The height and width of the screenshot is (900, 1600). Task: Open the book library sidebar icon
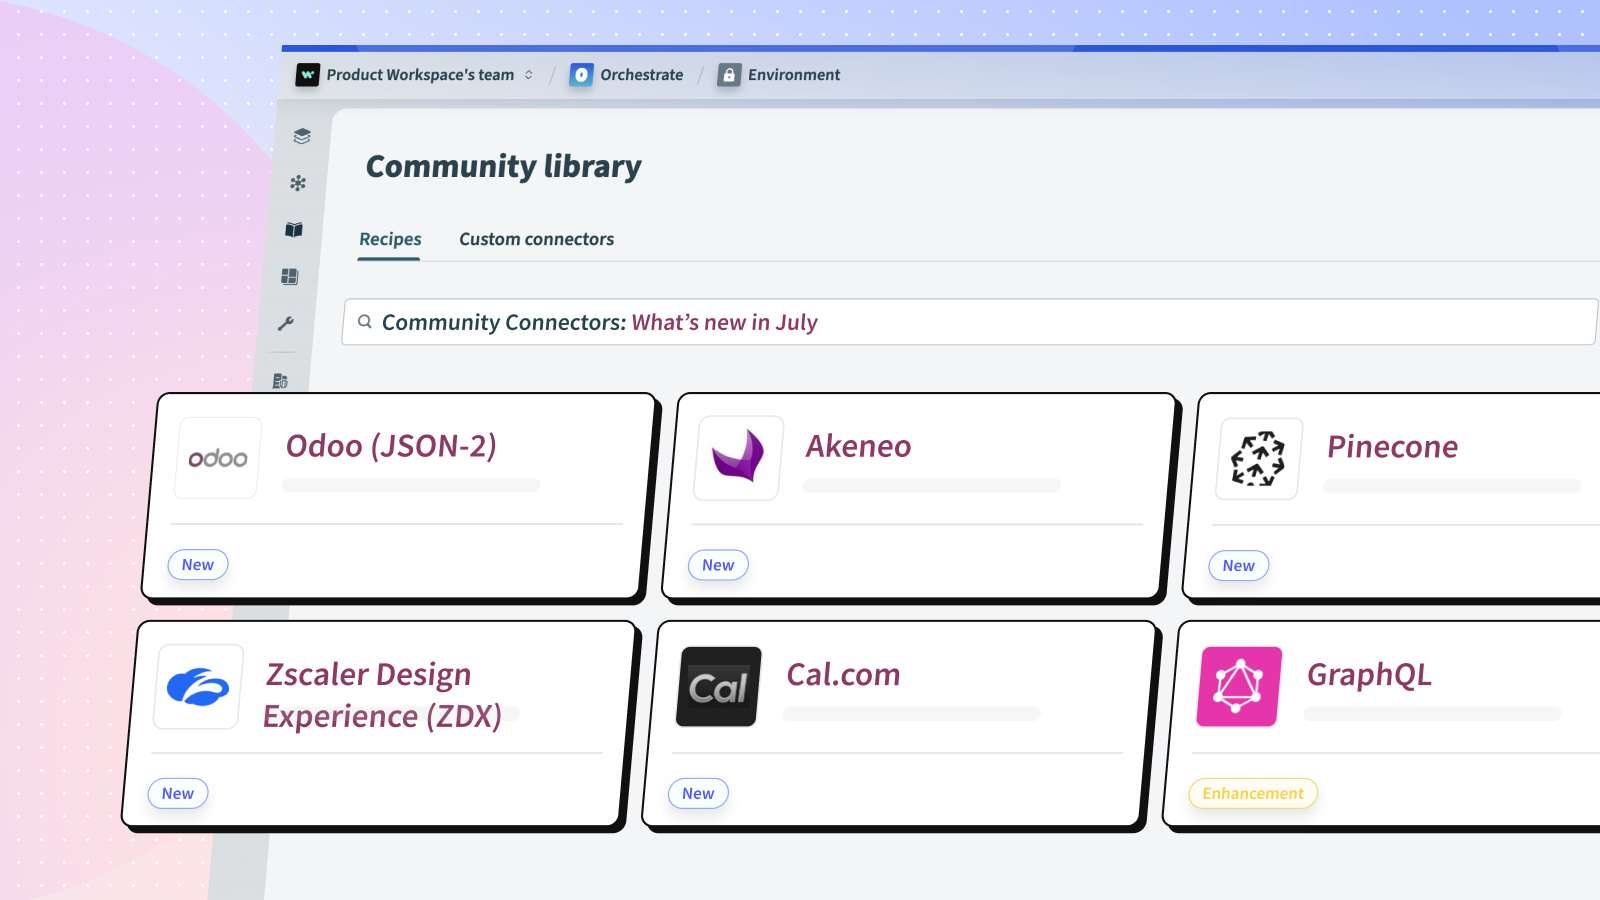click(294, 230)
